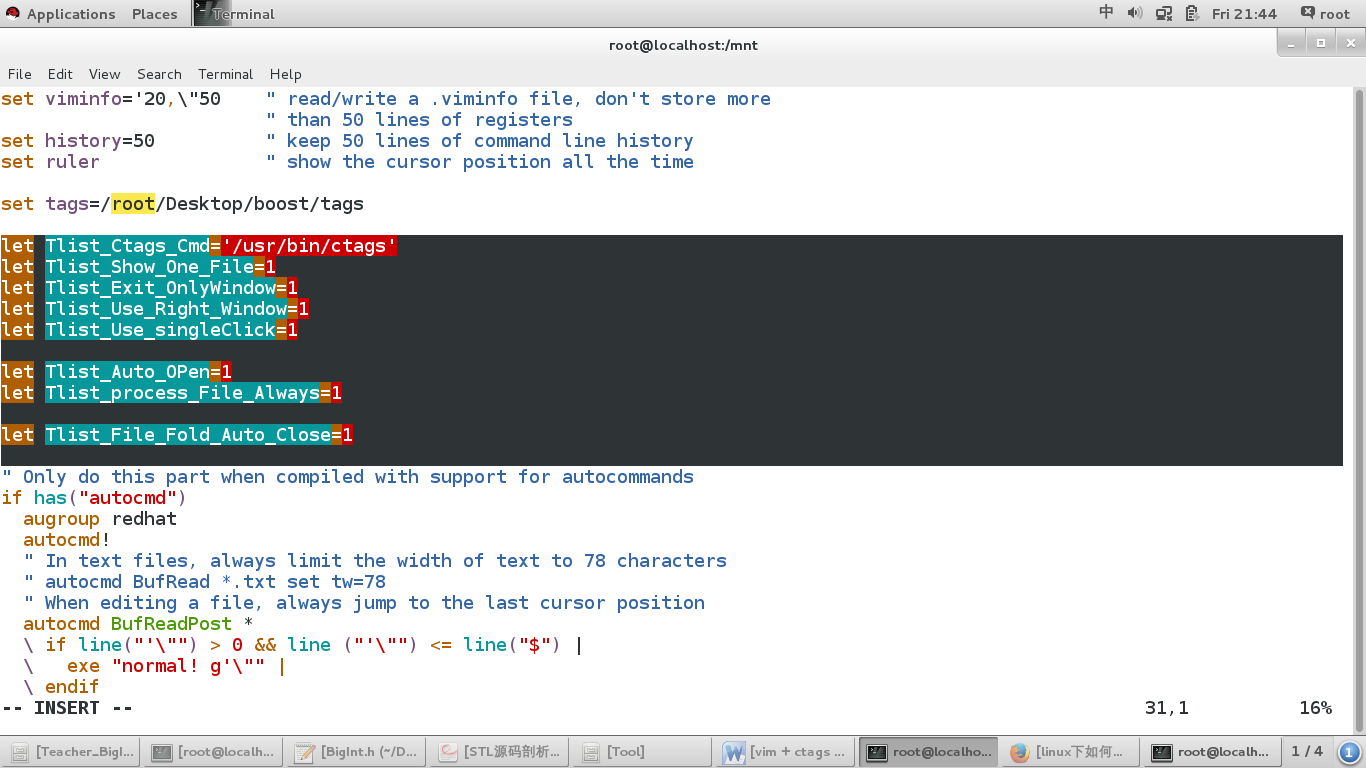Open the File menu
The width and height of the screenshot is (1366, 768).
[19, 74]
